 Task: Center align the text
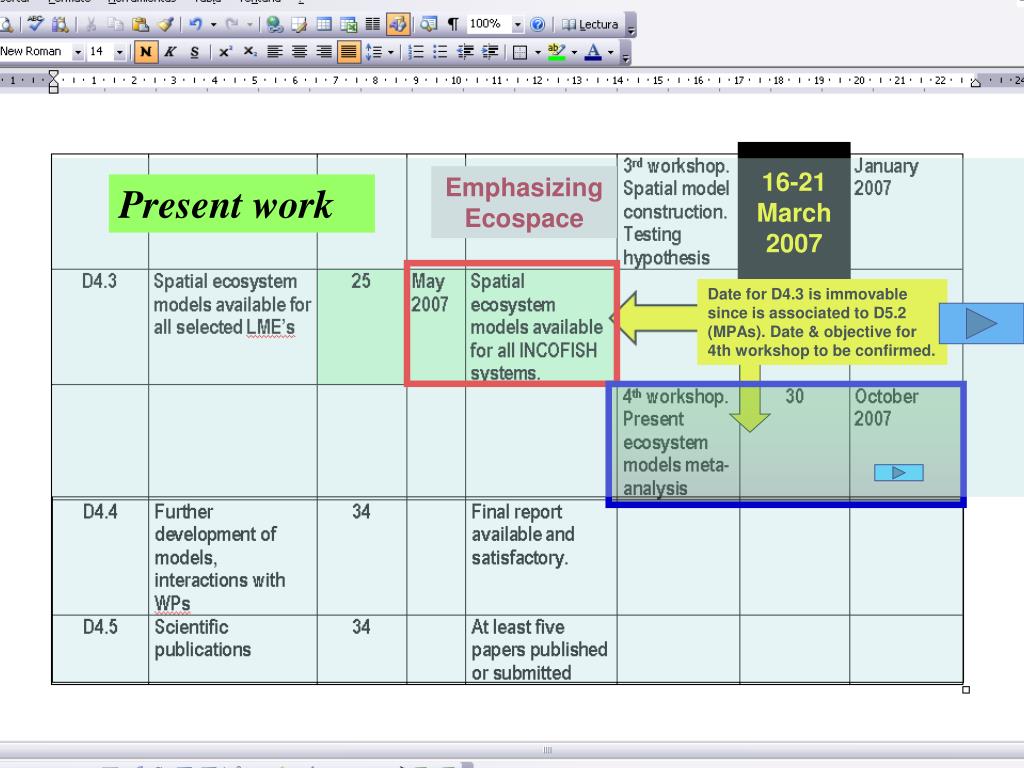299,52
